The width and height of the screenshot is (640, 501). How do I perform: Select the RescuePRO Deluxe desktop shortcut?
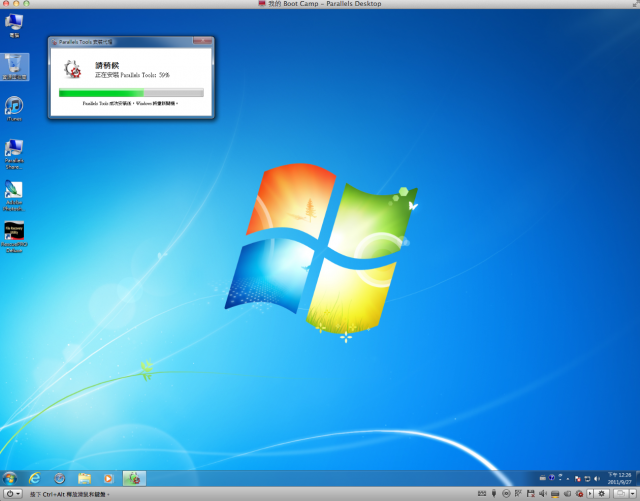[14, 237]
